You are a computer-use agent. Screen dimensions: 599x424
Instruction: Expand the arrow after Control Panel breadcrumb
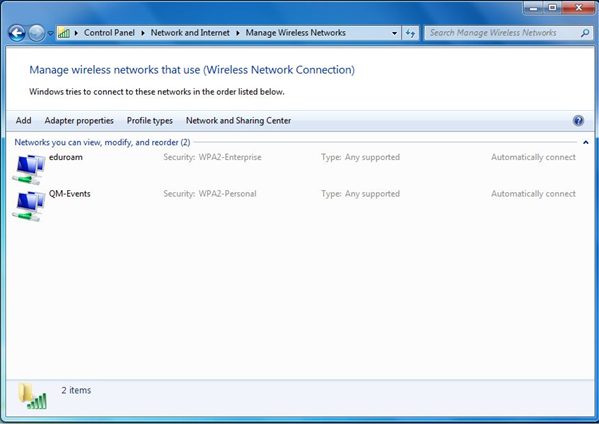(x=142, y=33)
